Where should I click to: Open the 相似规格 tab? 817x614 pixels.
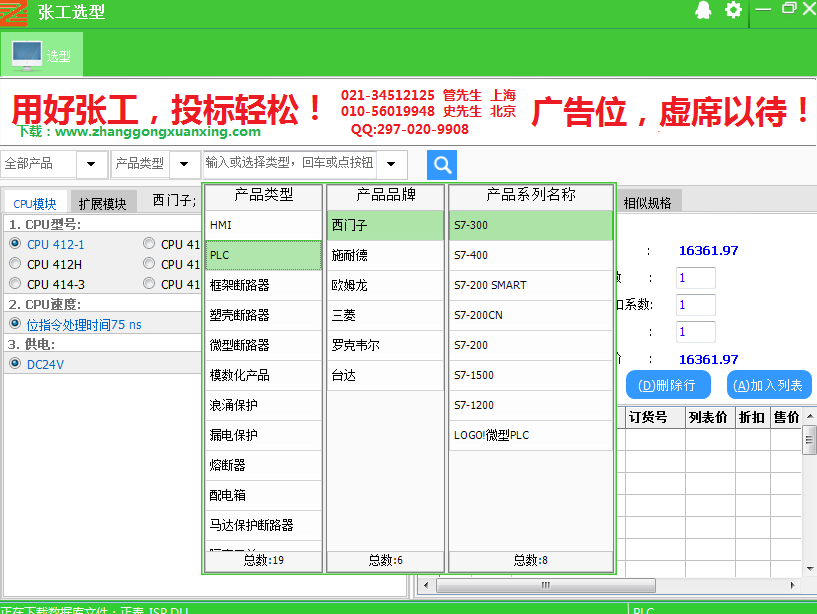(648, 203)
